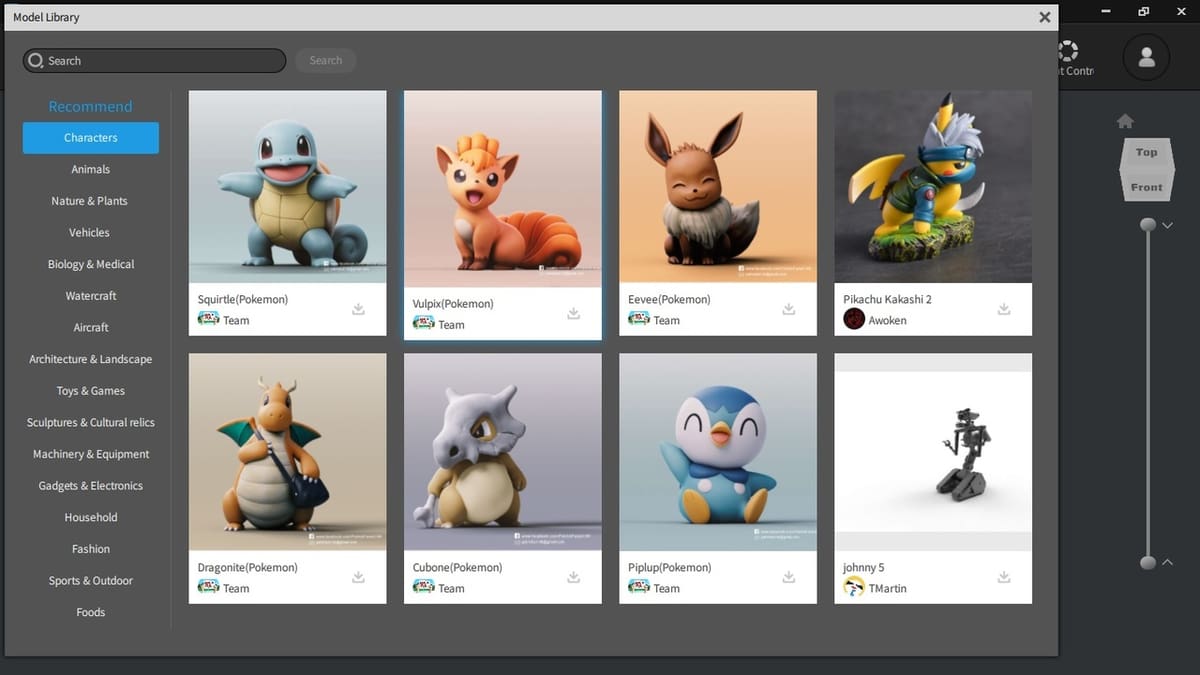The height and width of the screenshot is (675, 1200).
Task: Download the Pikachu Kakashi 2 model
Action: click(1004, 309)
